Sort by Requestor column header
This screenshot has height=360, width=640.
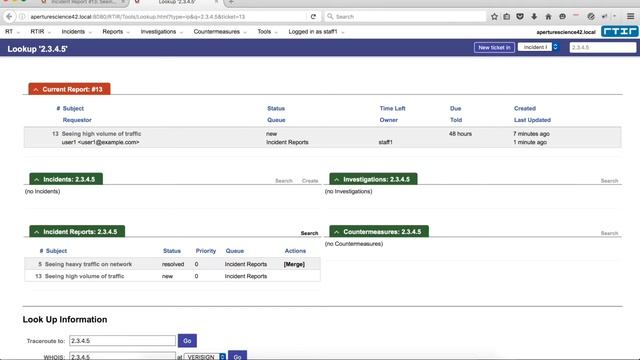click(x=77, y=120)
